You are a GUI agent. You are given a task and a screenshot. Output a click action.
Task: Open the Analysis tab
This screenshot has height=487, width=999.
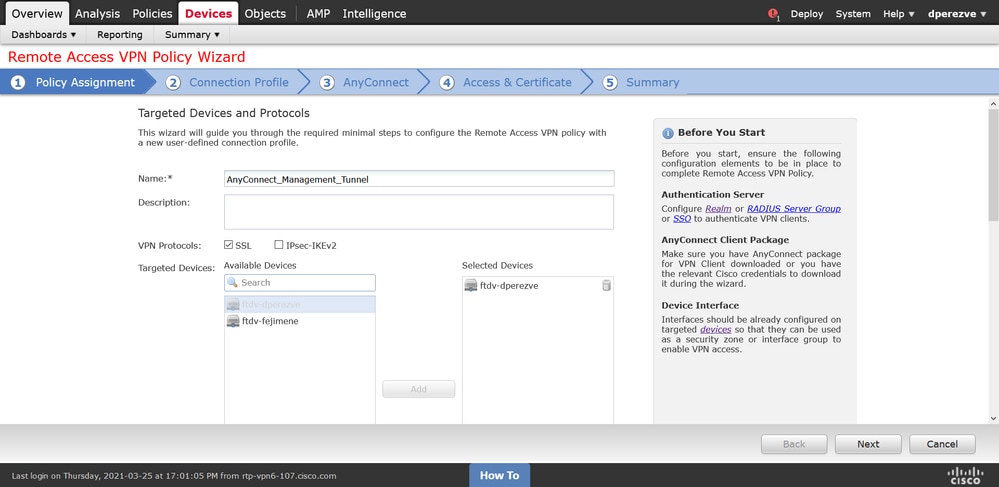pos(97,13)
